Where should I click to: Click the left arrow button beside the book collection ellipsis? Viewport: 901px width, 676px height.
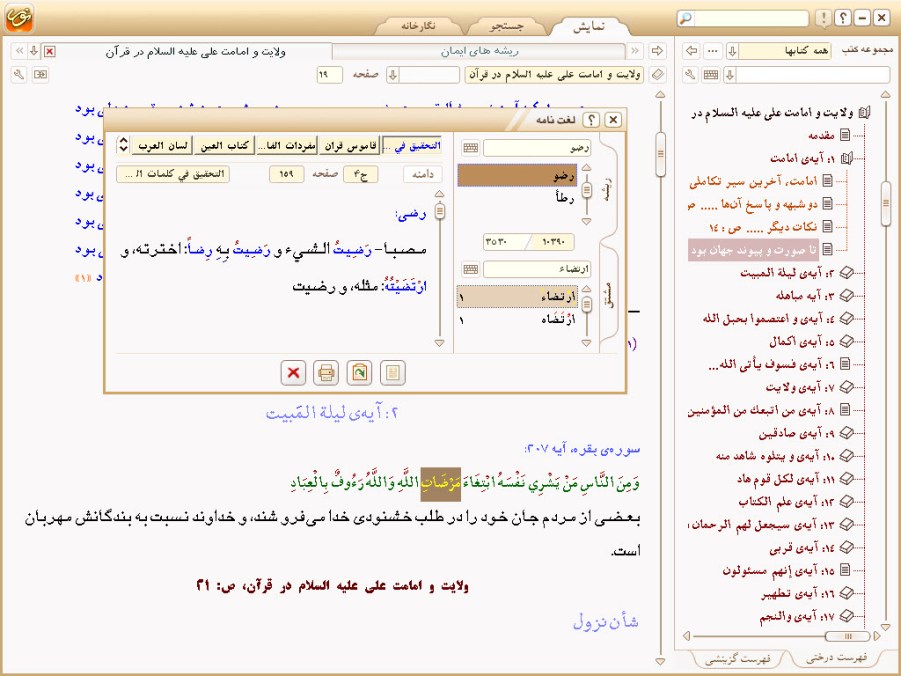692,51
